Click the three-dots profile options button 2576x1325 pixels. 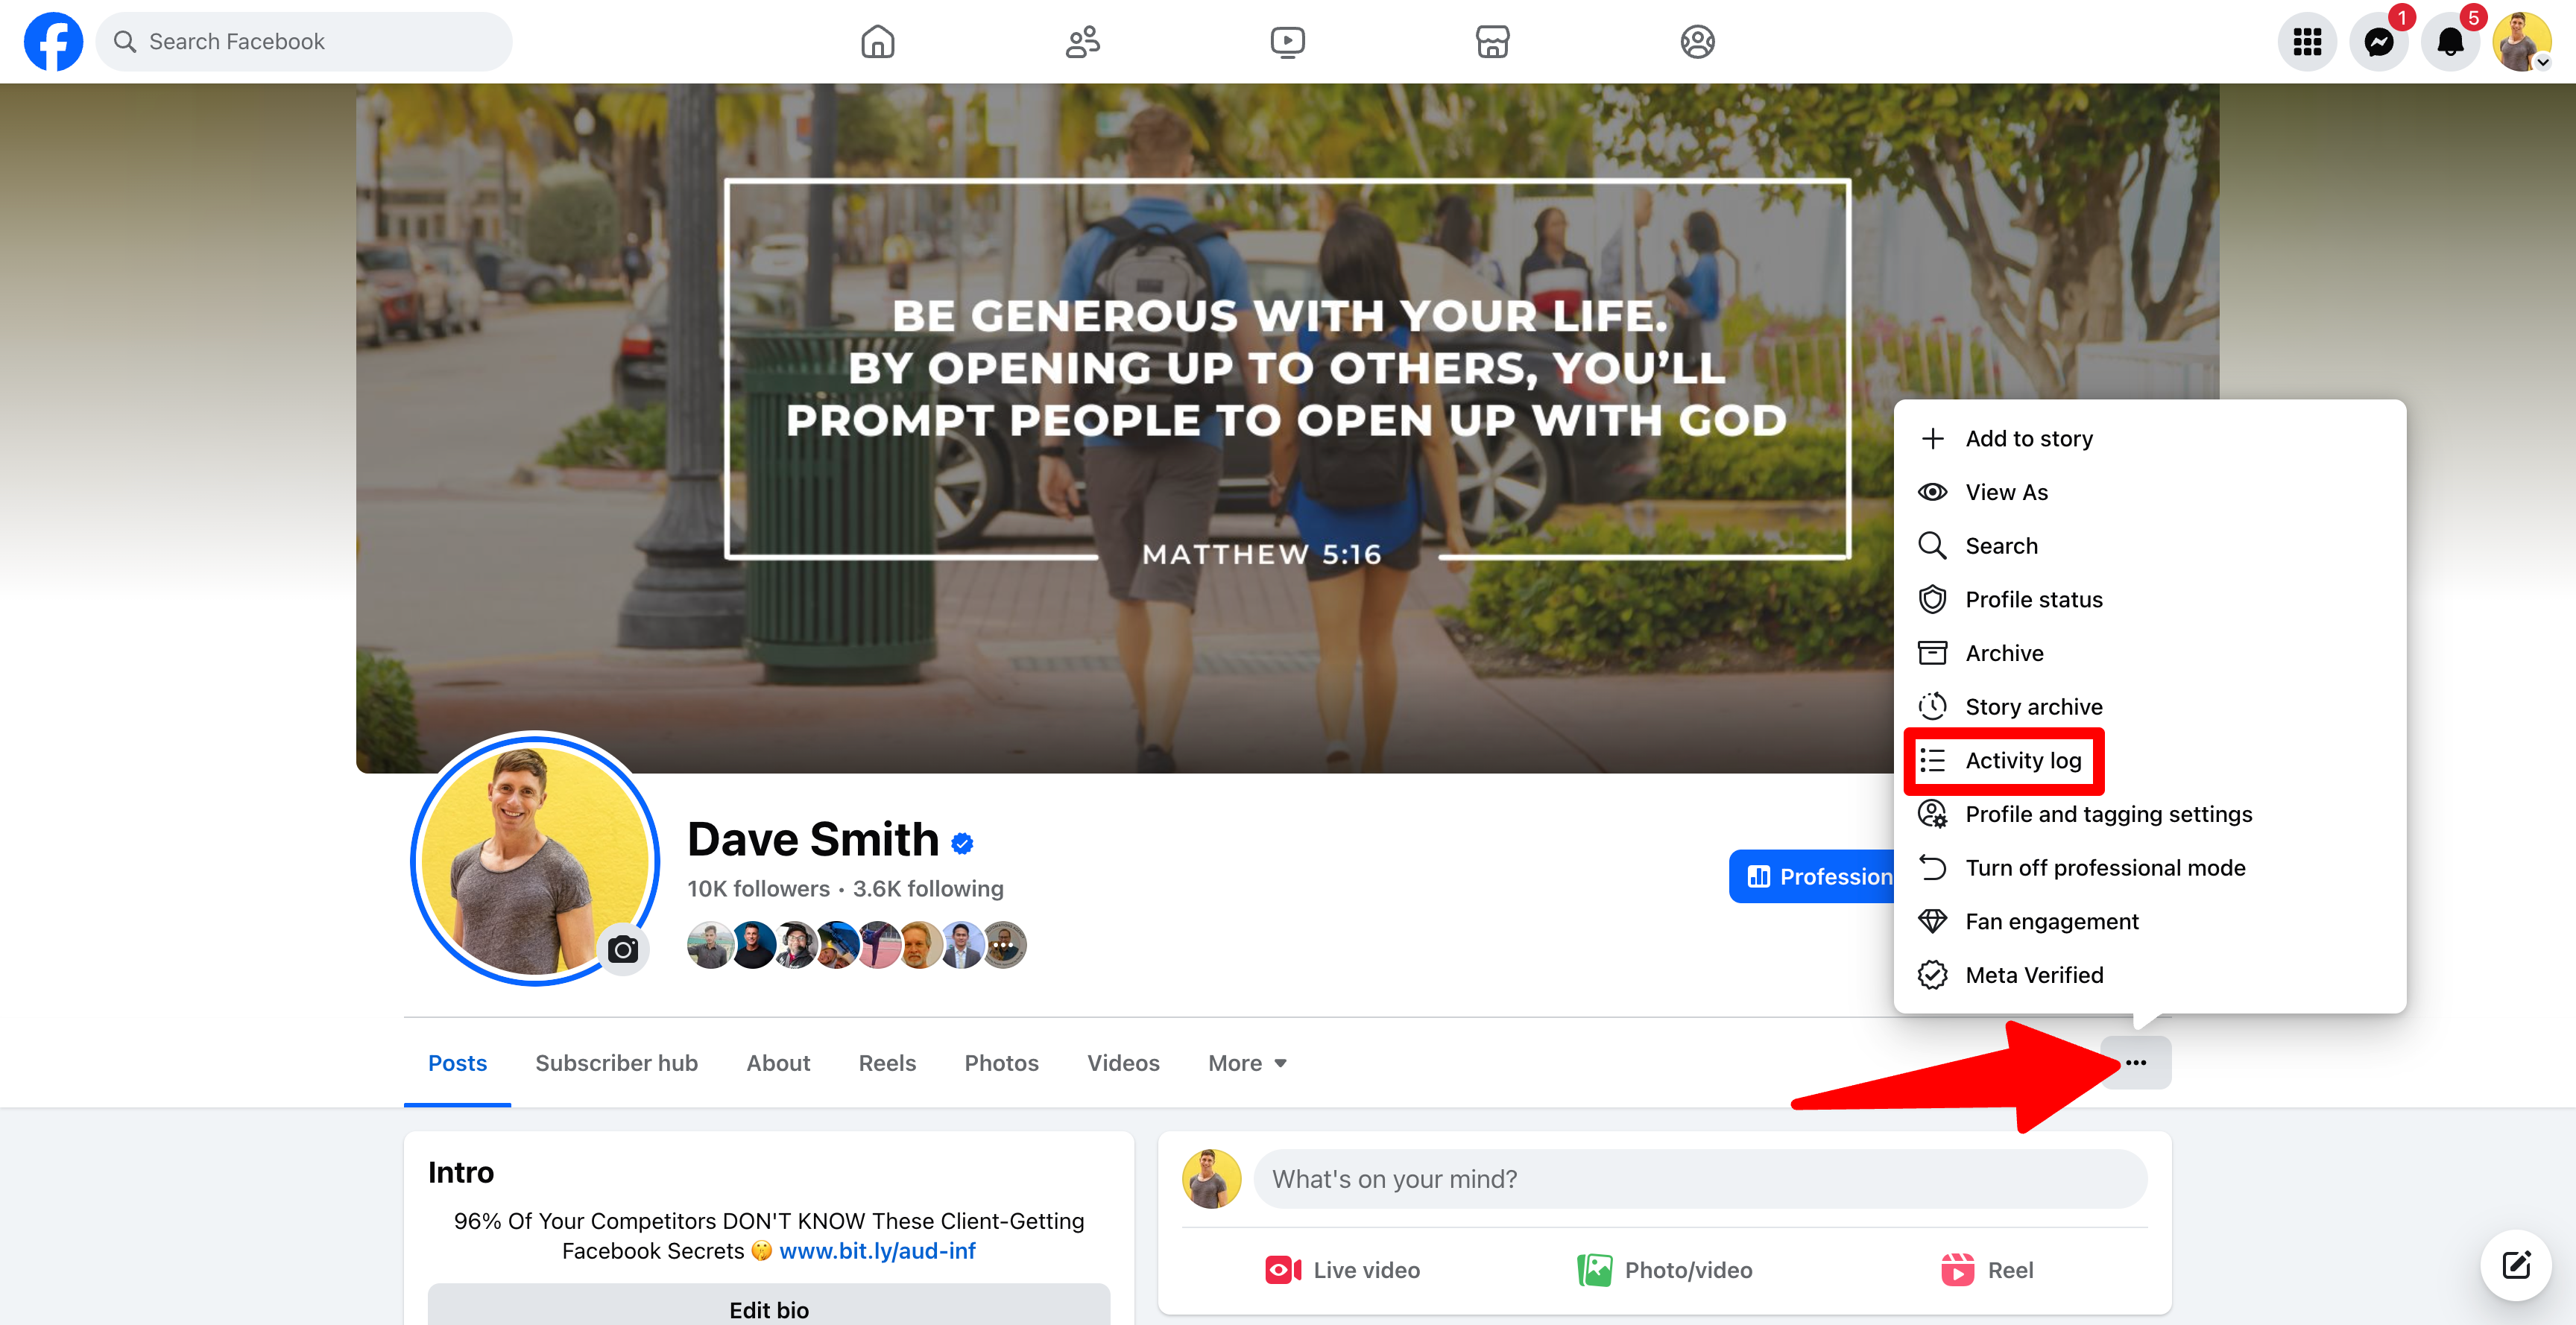pos(2136,1062)
